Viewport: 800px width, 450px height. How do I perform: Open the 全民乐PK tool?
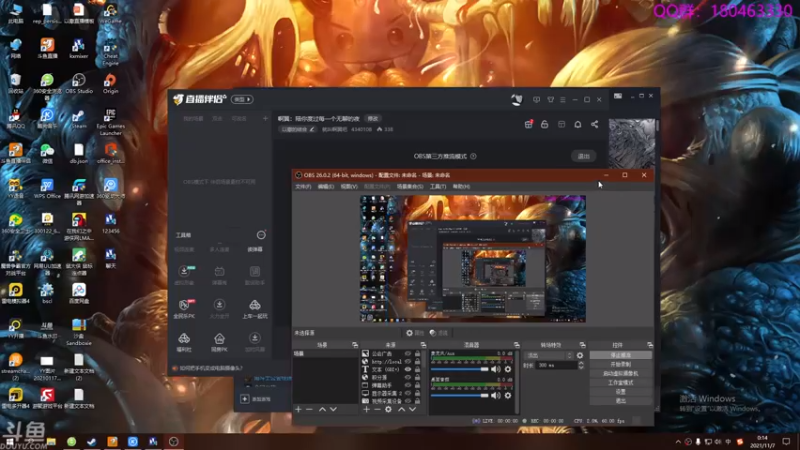tap(184, 309)
